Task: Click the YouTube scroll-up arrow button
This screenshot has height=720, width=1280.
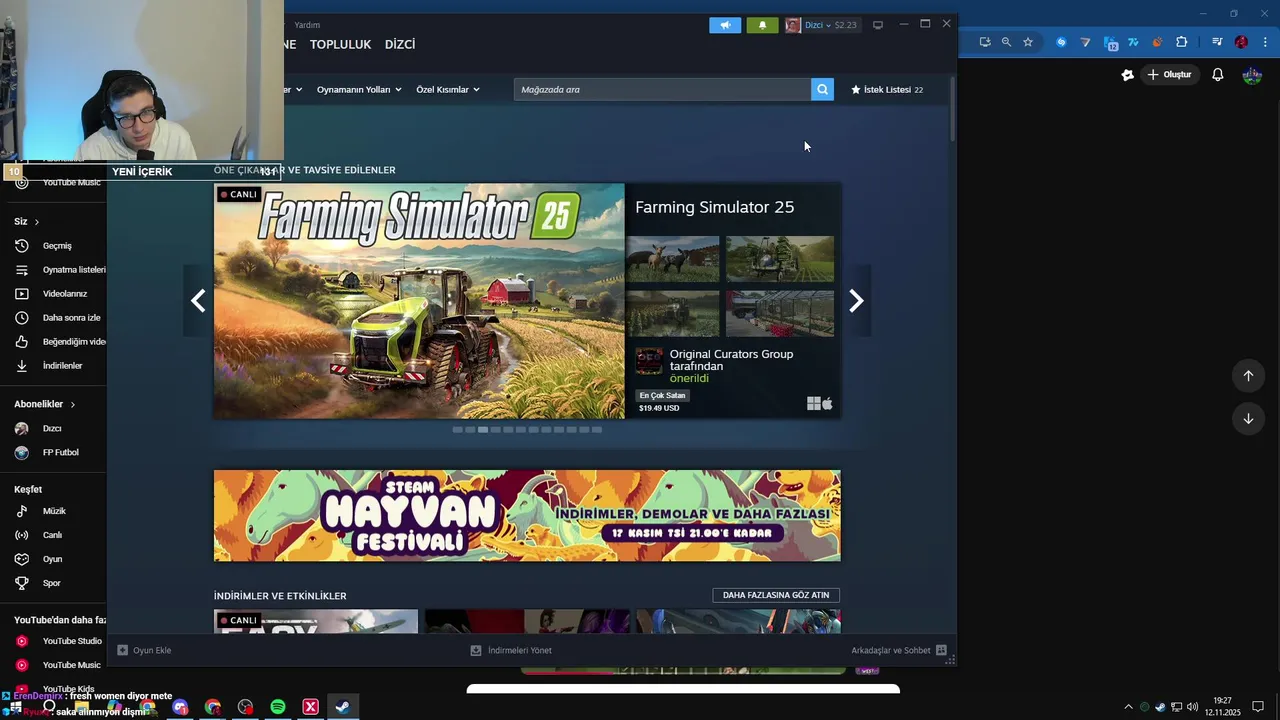Action: click(1248, 376)
